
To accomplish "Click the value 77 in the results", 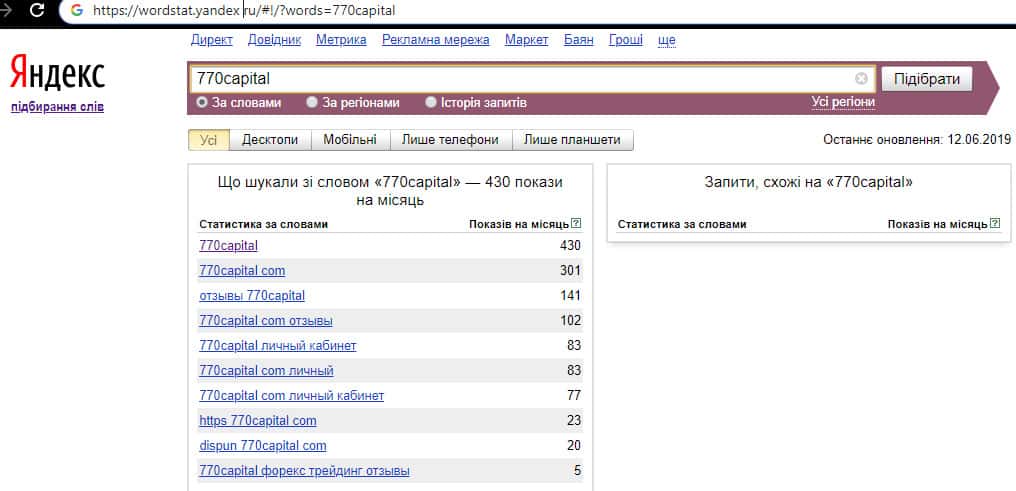I will 574,396.
